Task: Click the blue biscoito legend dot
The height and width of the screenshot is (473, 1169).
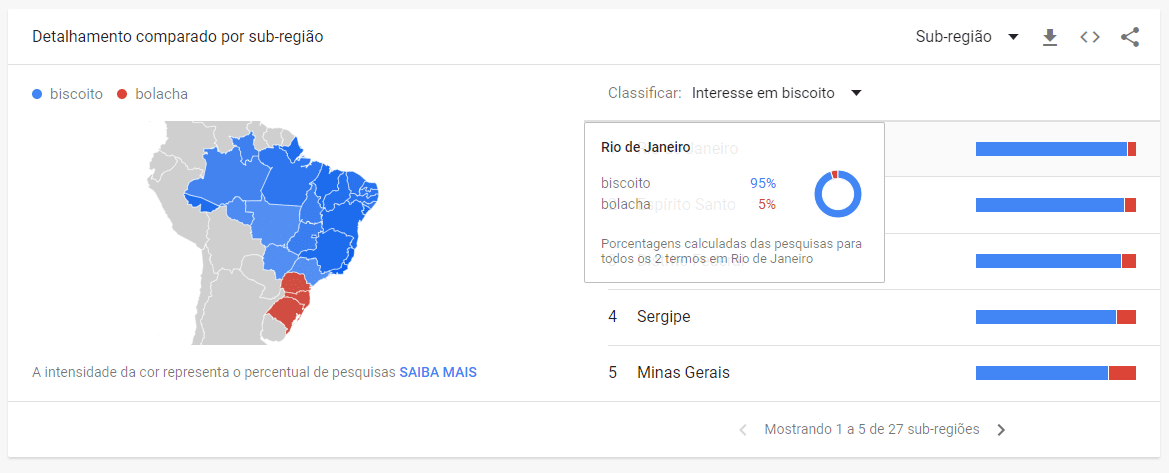Action: (38, 94)
